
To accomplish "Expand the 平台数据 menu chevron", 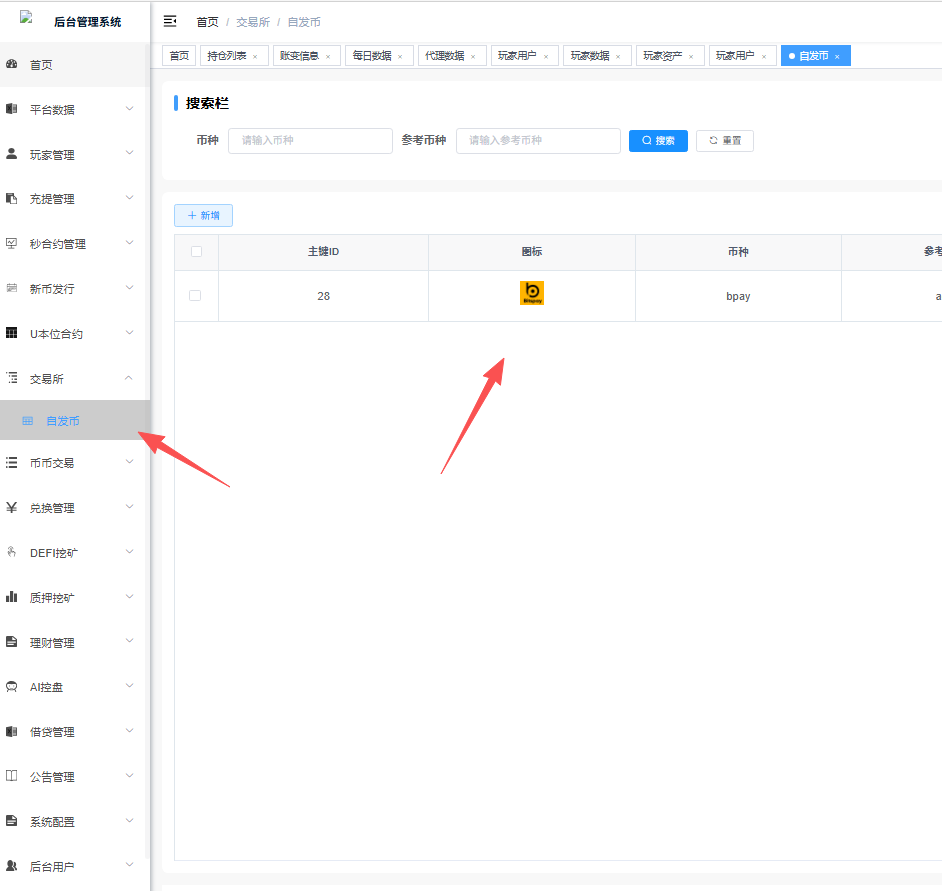I will [x=129, y=109].
